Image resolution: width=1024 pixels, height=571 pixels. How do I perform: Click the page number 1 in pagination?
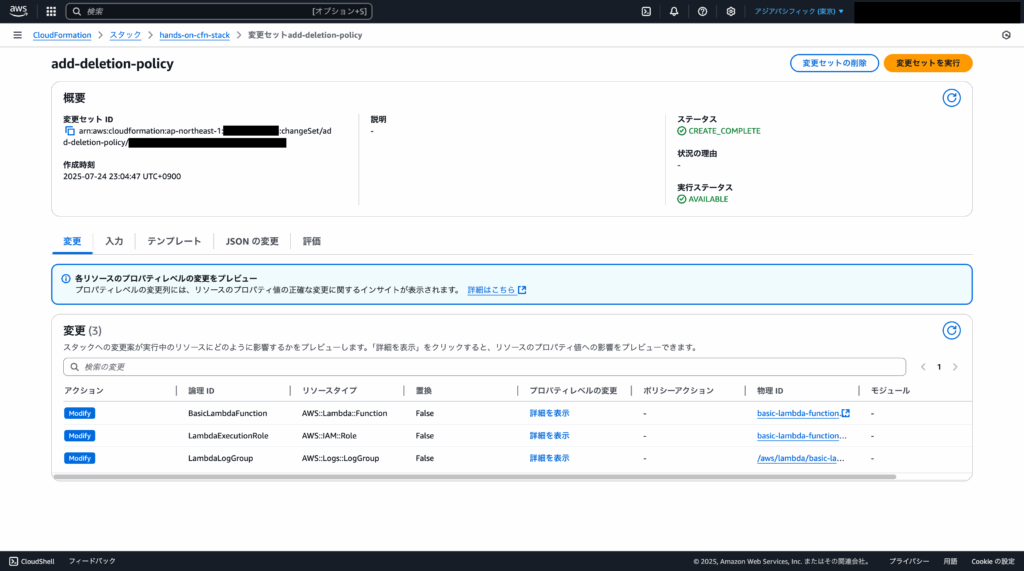[x=939, y=367]
